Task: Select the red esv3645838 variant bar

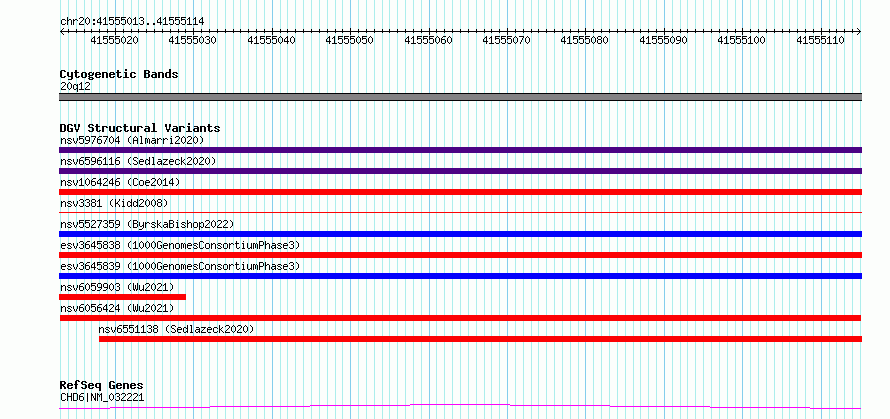Action: tap(460, 255)
